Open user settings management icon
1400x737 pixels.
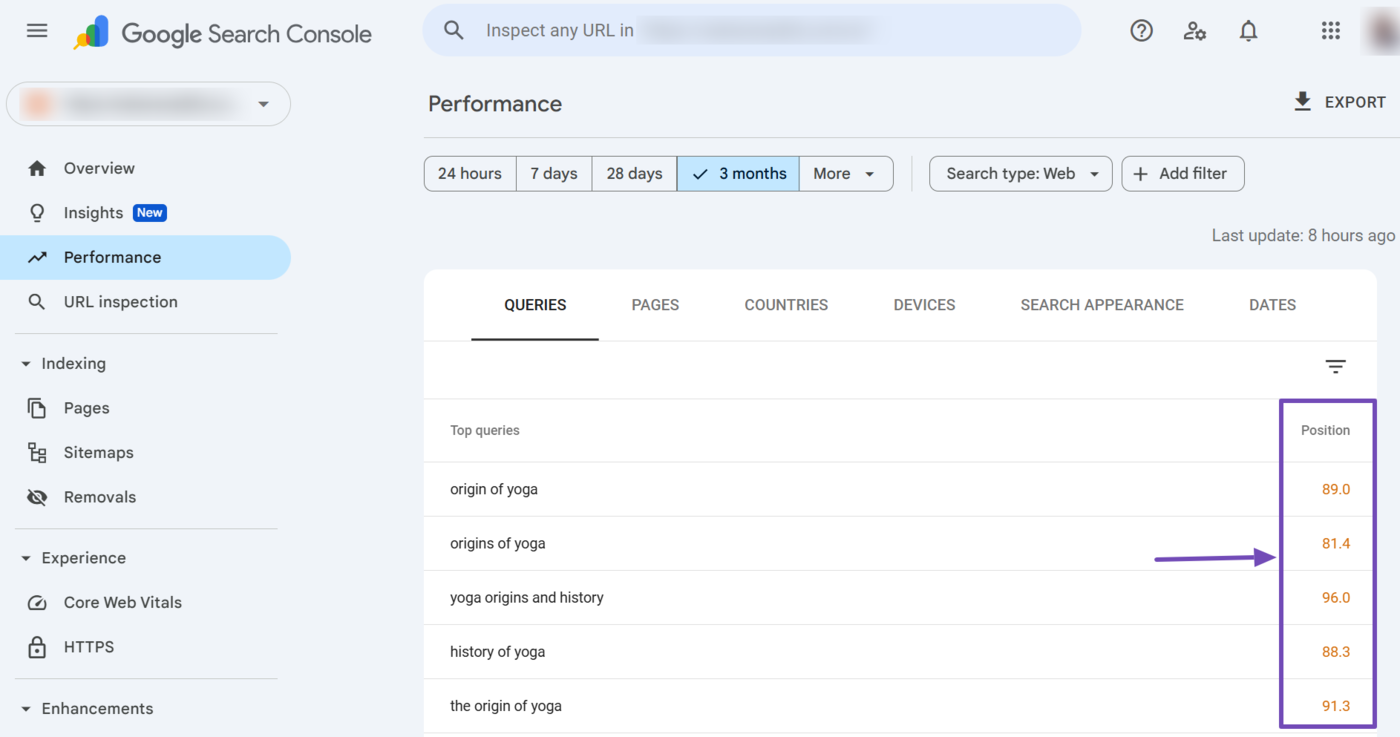(1194, 31)
